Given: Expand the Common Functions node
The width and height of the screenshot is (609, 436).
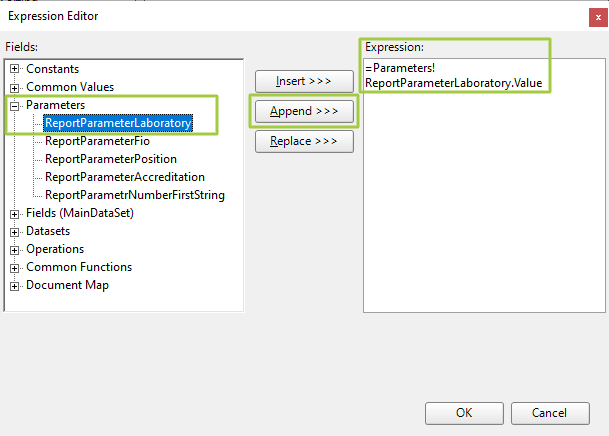Looking at the screenshot, I should pyautogui.click(x=15, y=267).
